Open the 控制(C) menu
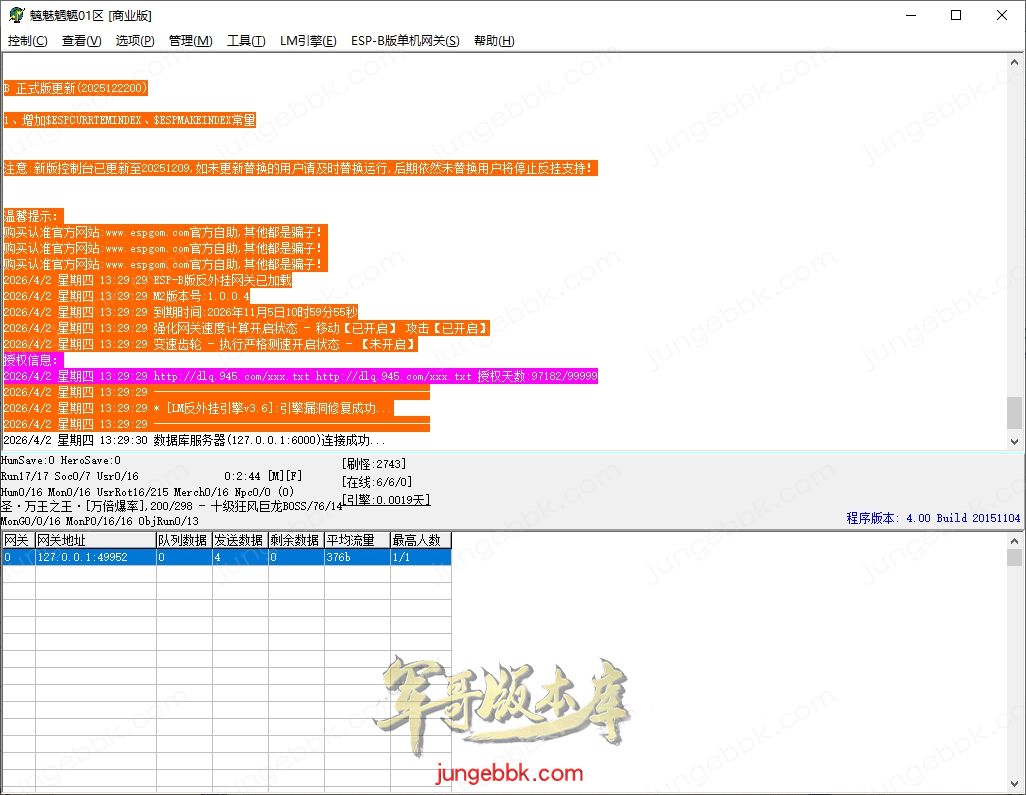Viewport: 1026px width, 795px height. pos(27,41)
